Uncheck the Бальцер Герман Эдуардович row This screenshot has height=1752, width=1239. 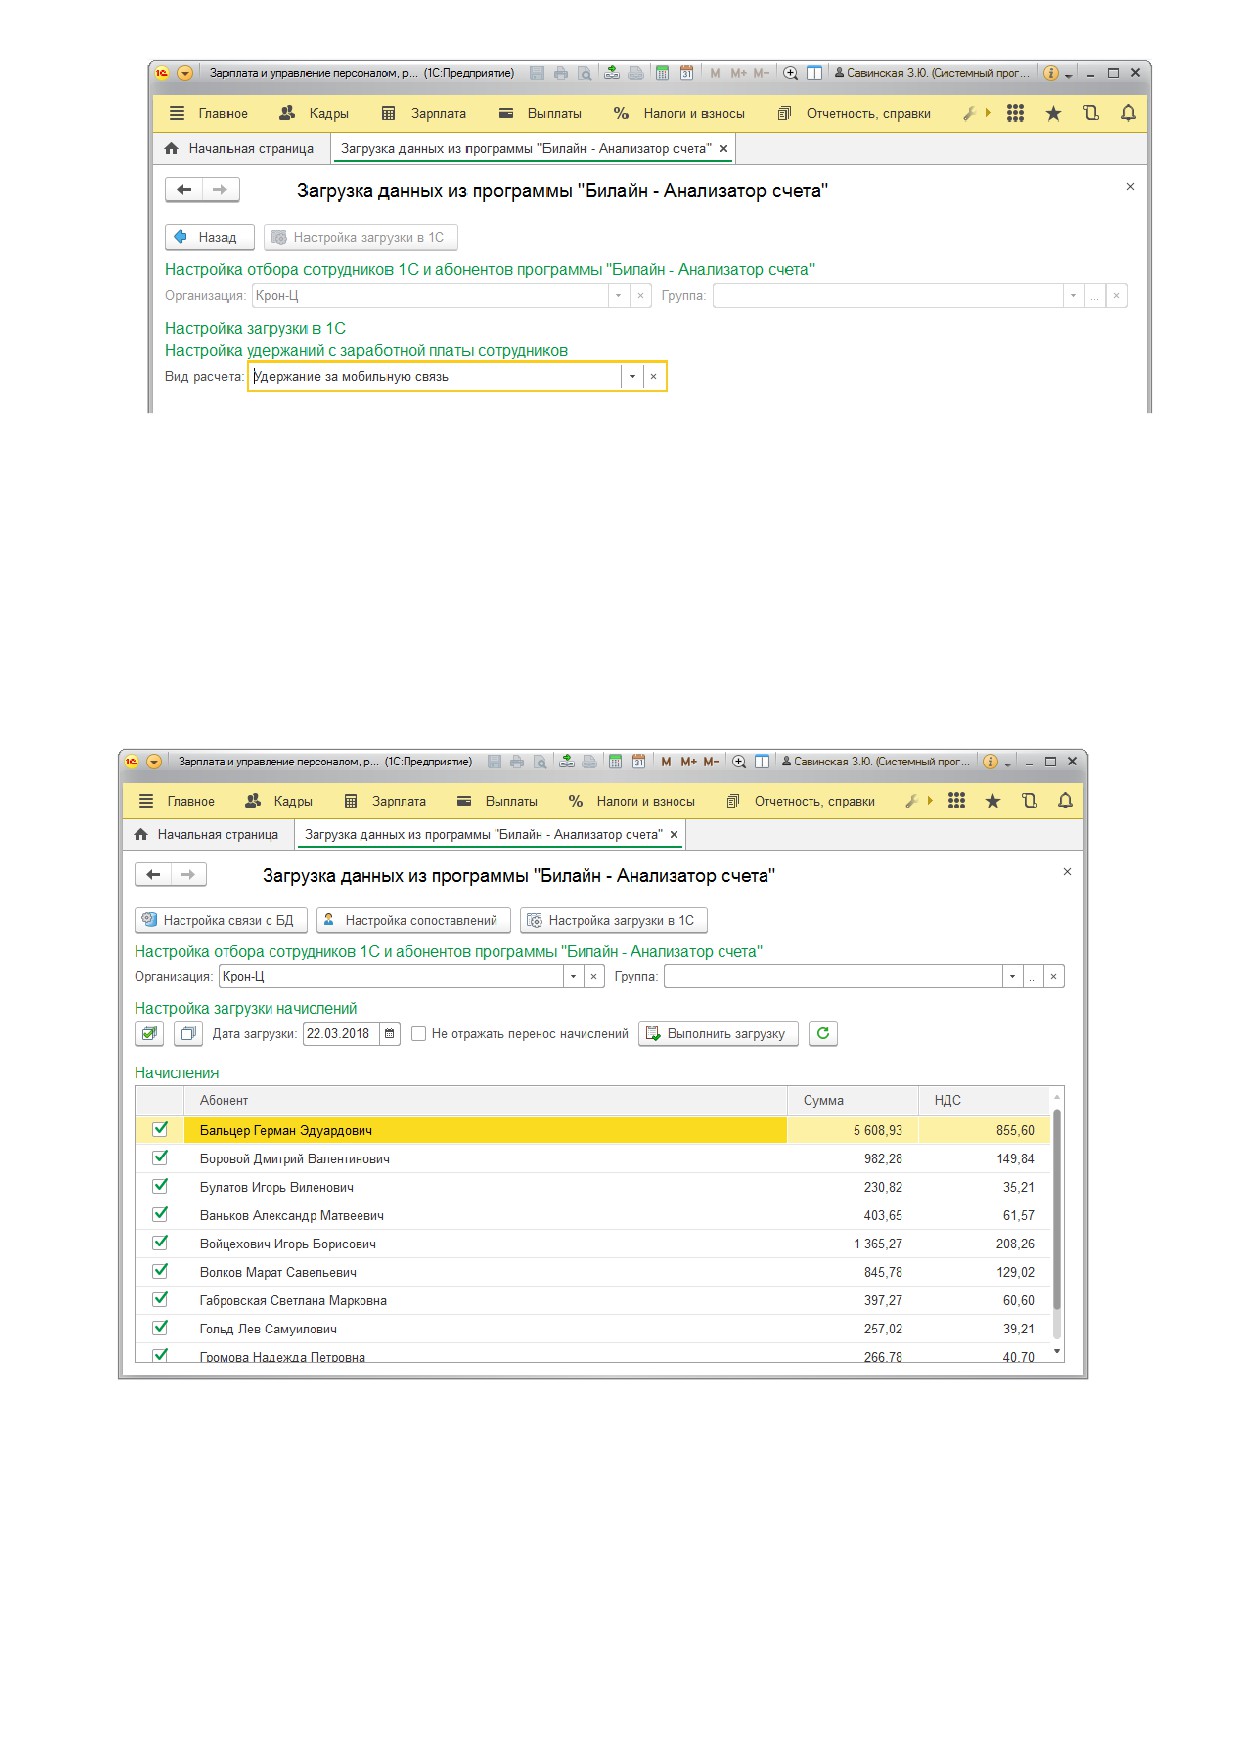tap(160, 1129)
